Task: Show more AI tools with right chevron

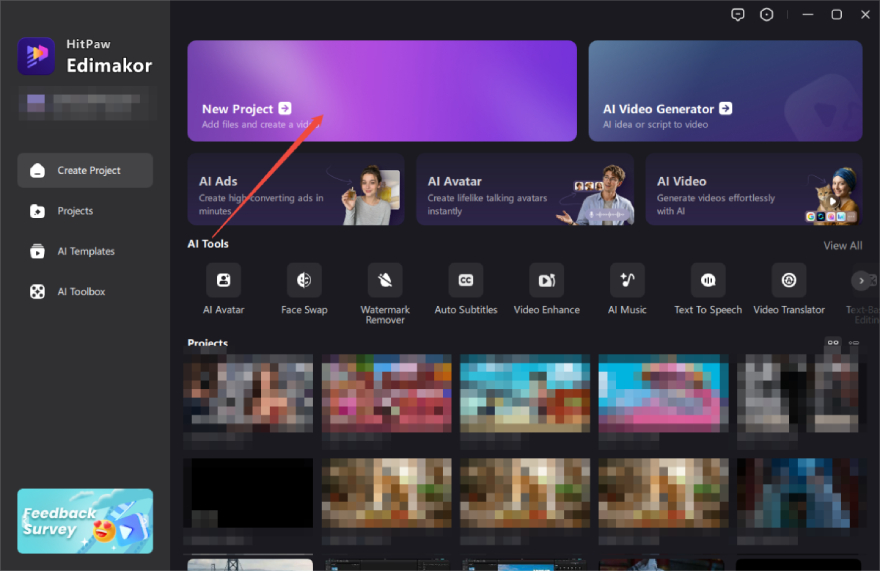Action: pyautogui.click(x=861, y=280)
